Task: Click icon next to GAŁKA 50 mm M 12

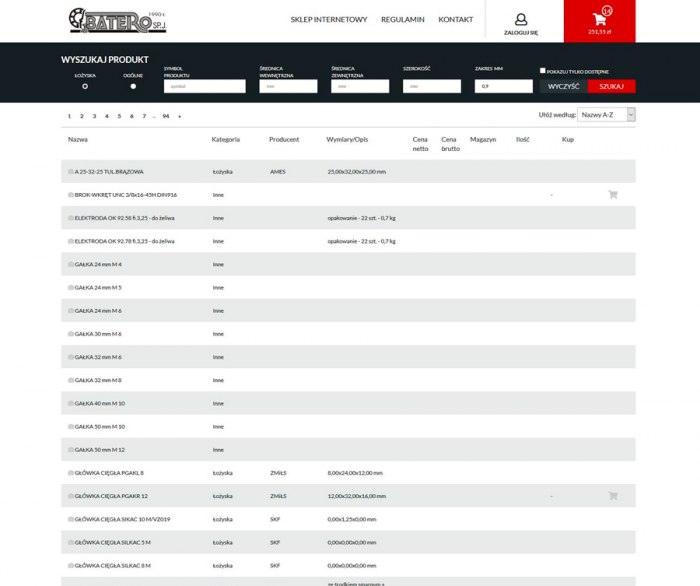Action: point(71,450)
